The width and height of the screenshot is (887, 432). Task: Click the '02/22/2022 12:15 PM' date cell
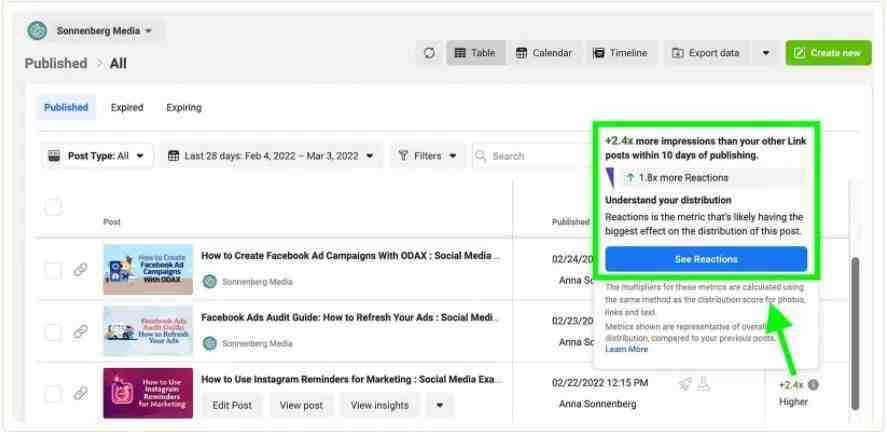[600, 383]
